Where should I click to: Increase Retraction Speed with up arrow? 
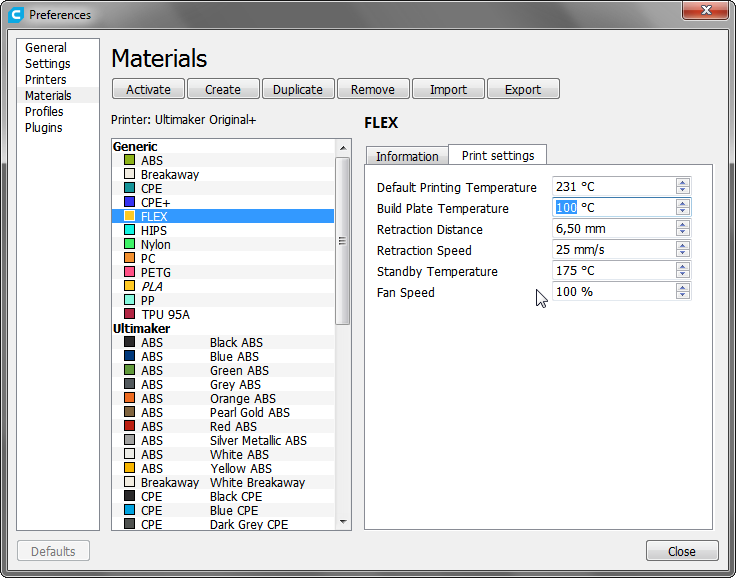682,246
